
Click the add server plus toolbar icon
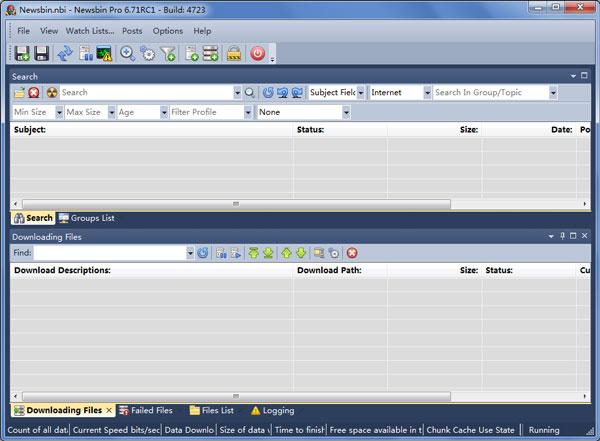click(x=210, y=53)
